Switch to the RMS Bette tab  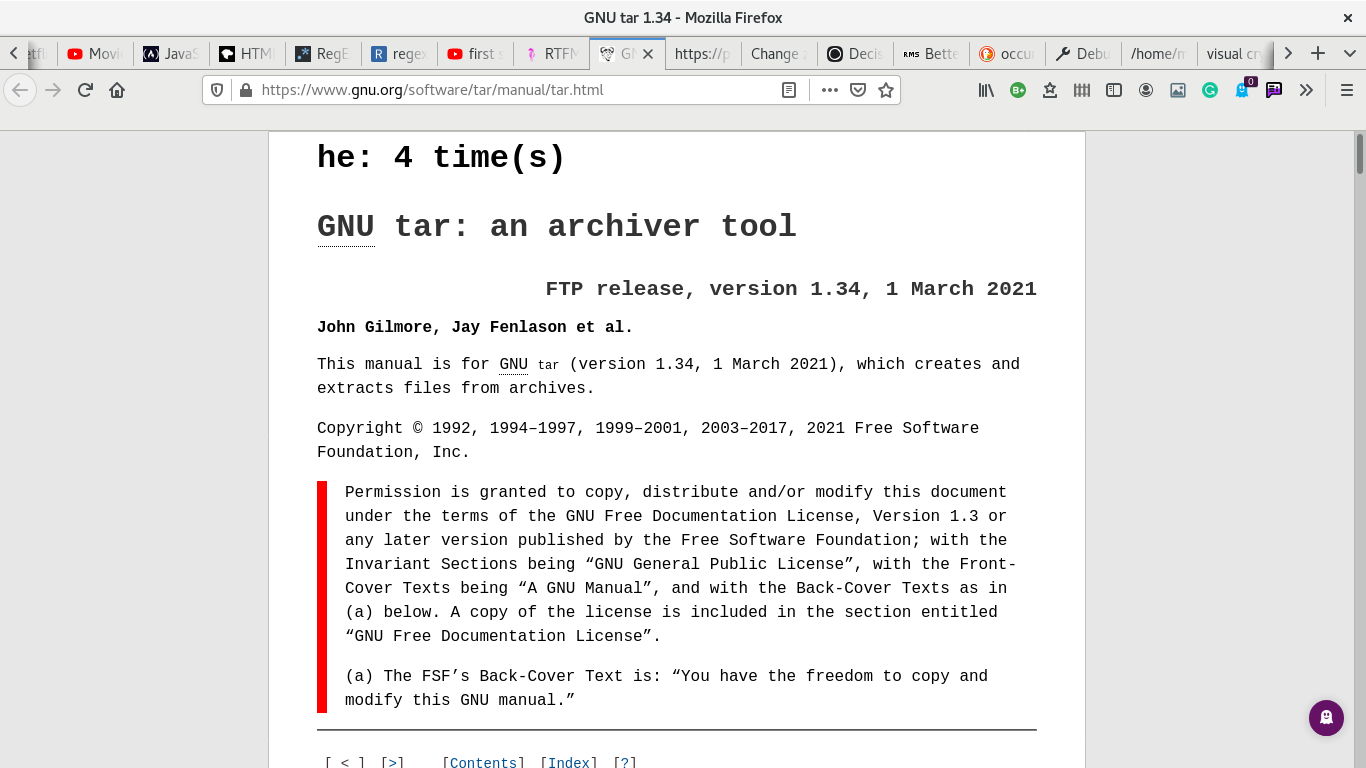click(931, 54)
